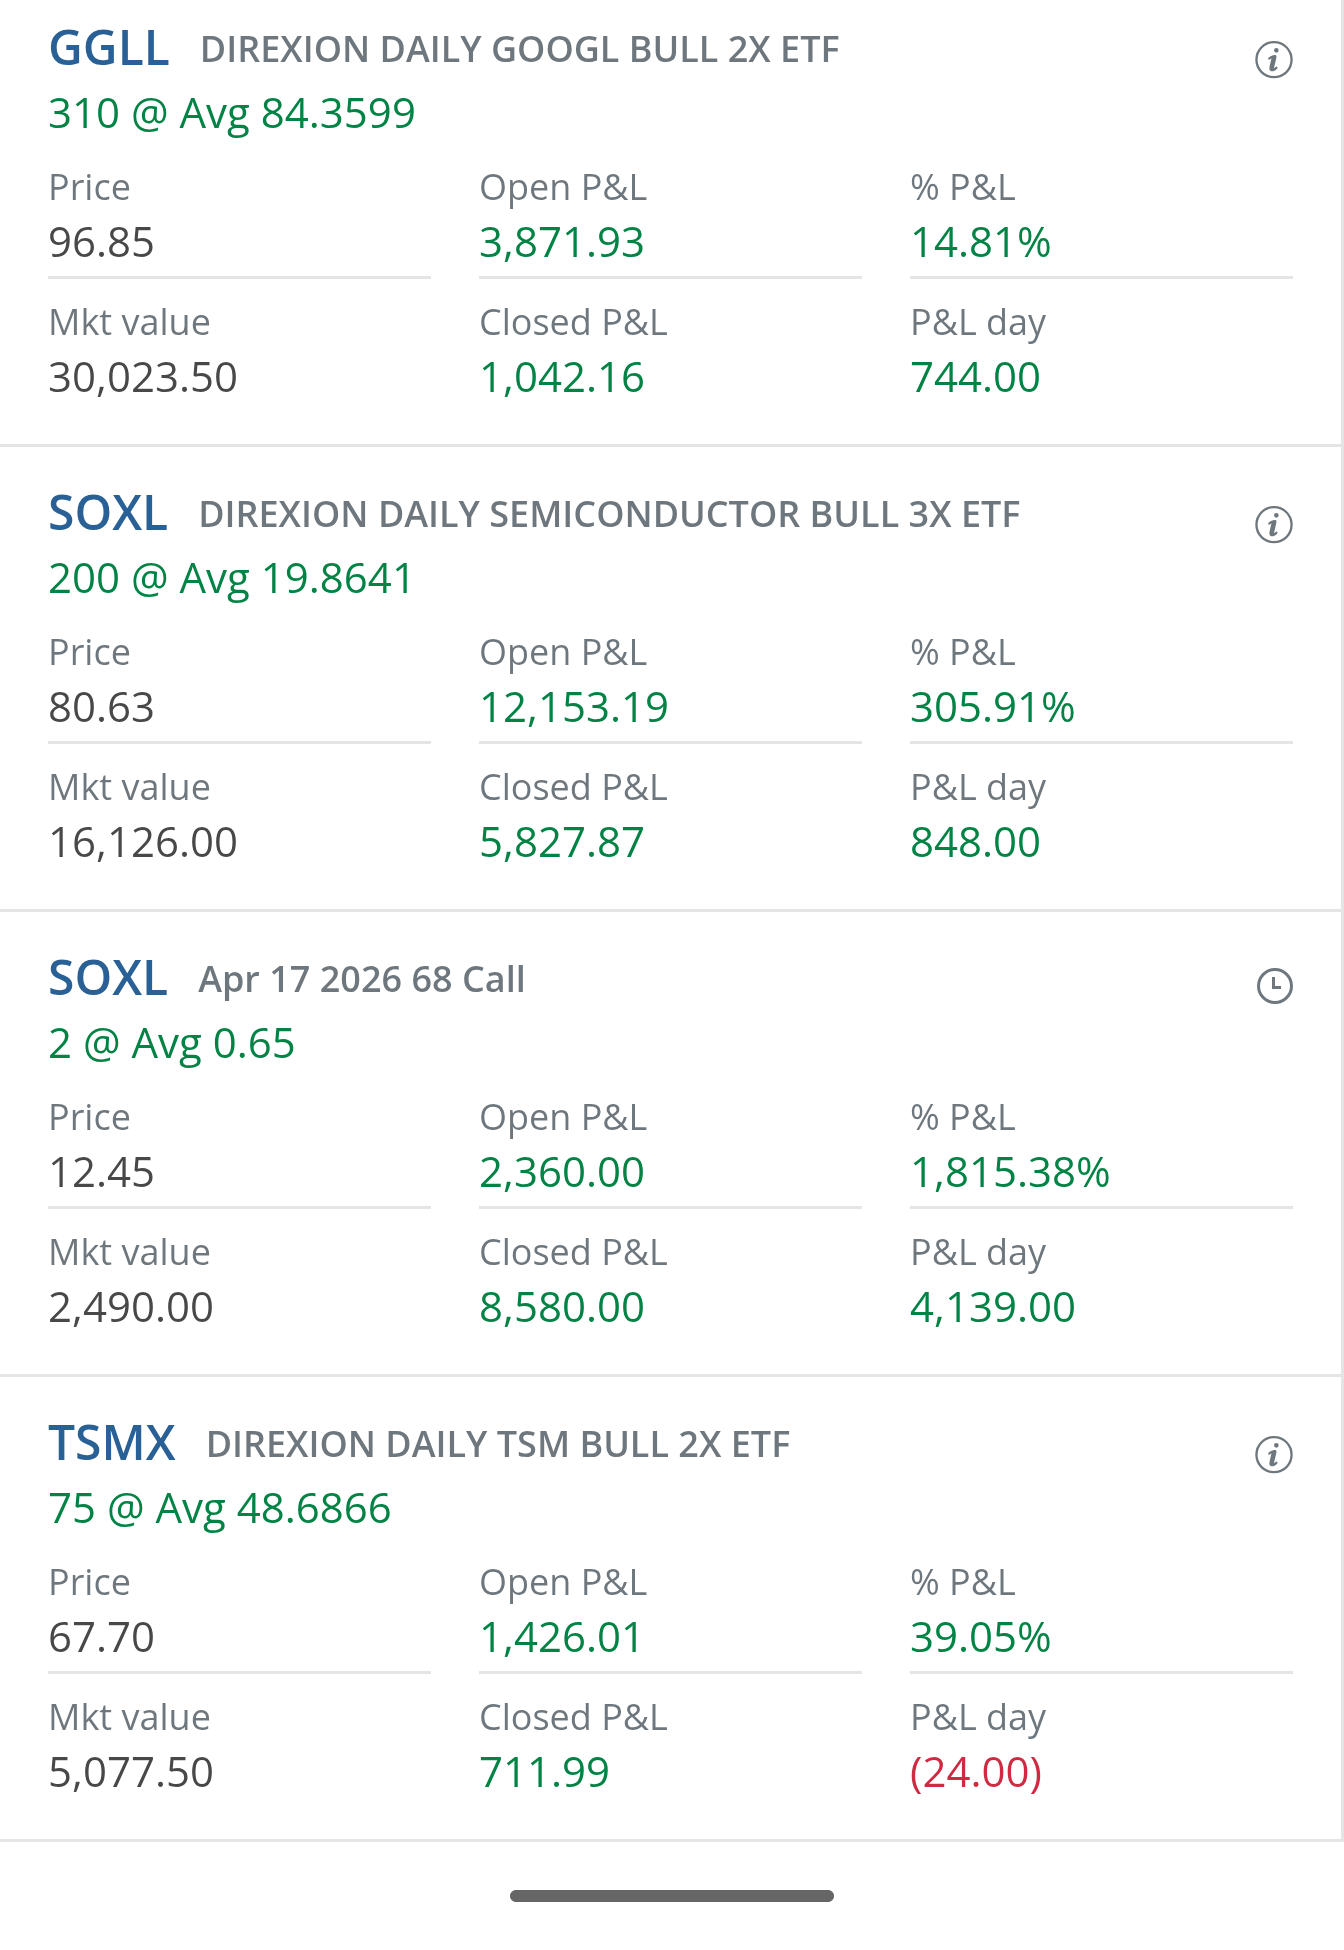Open info icon for SOXL ETF position

(1273, 525)
